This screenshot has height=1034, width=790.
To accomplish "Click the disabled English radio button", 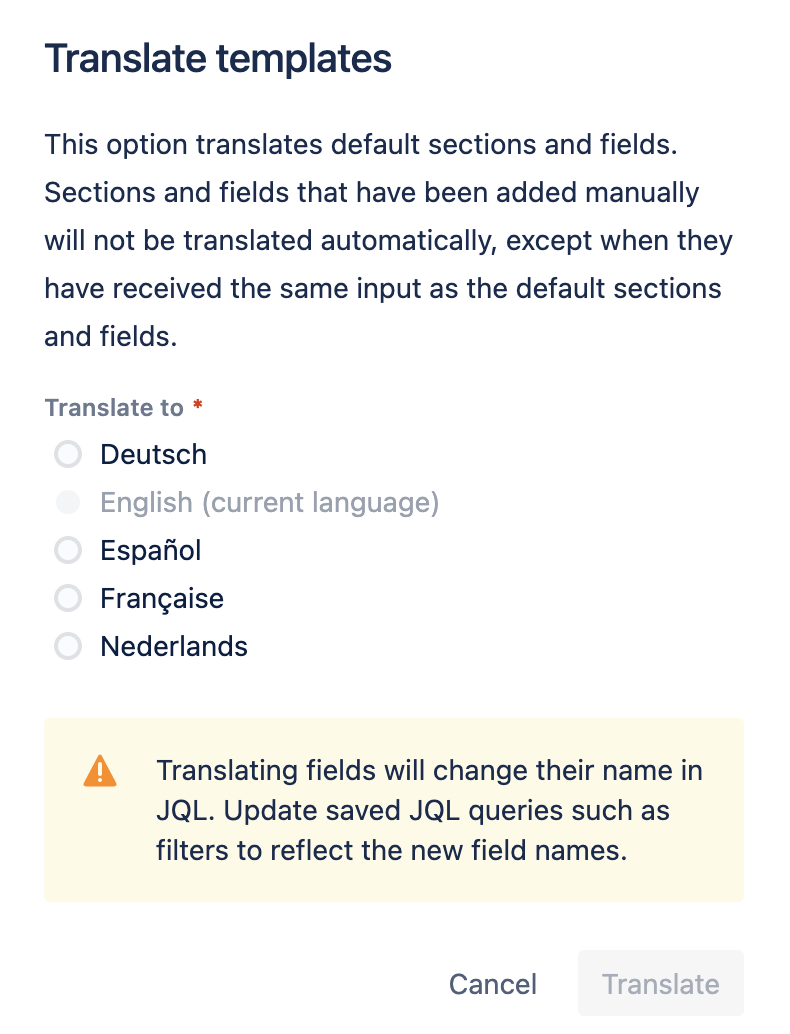I will (x=68, y=502).
